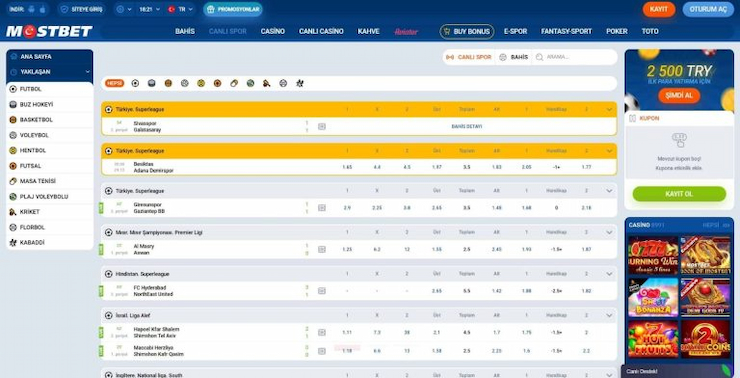Select the HEPSI all-sports pill
740x378 pixels.
[115, 83]
